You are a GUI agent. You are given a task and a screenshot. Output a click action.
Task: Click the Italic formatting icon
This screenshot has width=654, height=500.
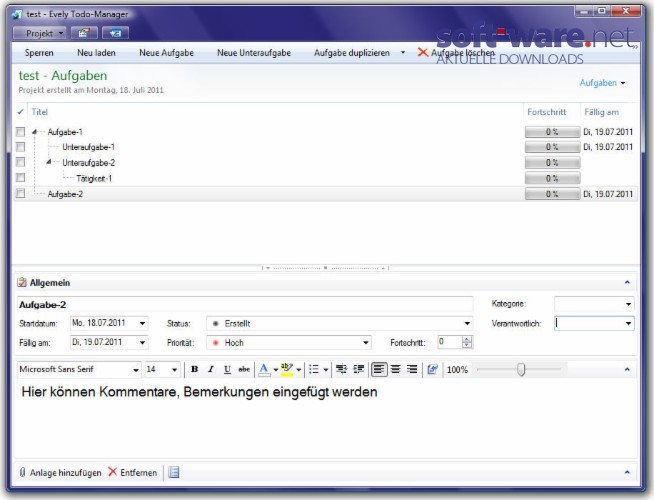pos(211,369)
